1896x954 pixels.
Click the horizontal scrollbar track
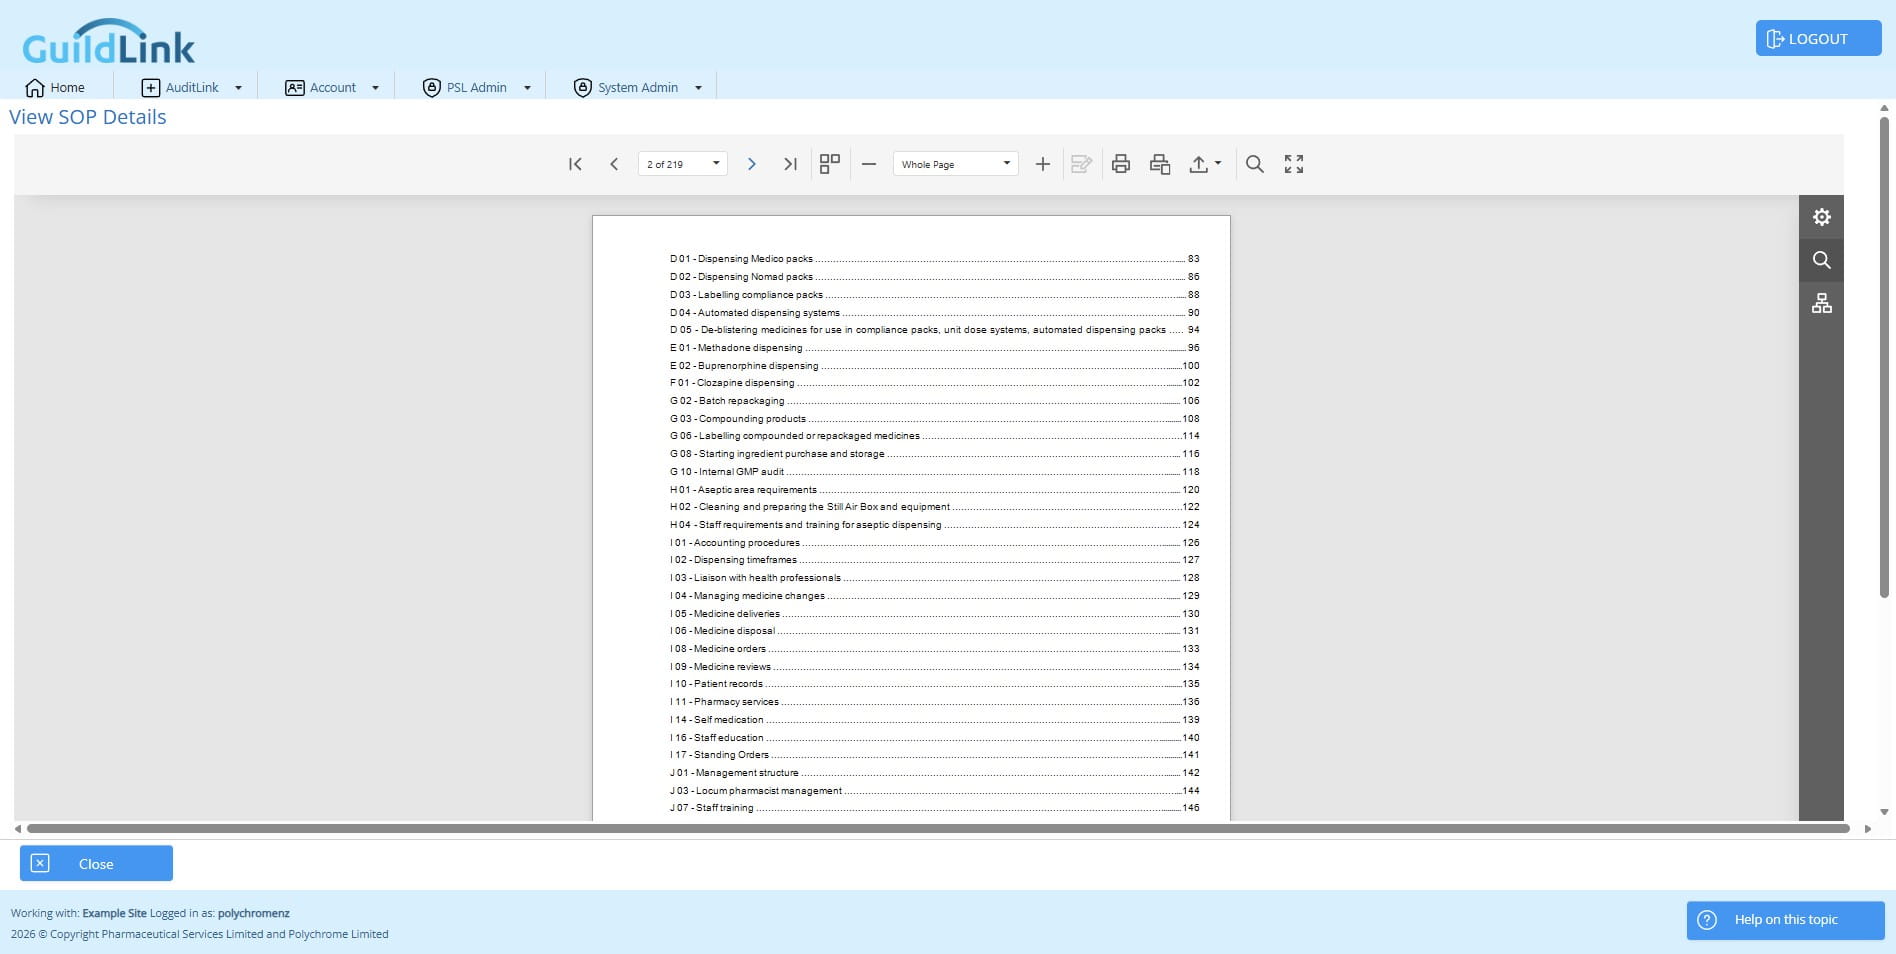click(938, 828)
